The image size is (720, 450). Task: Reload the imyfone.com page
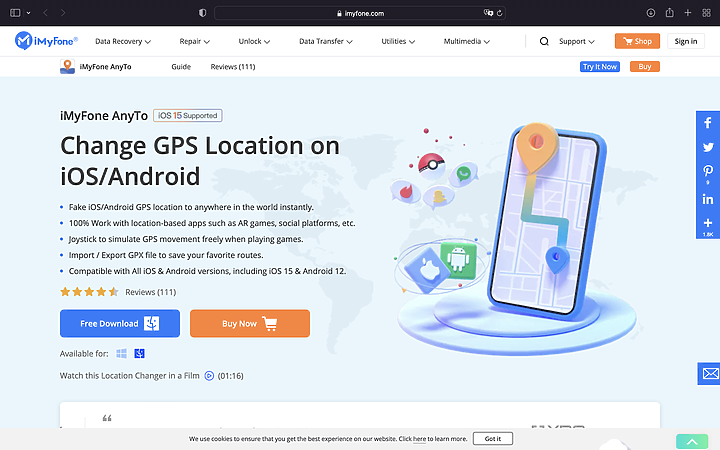click(500, 13)
